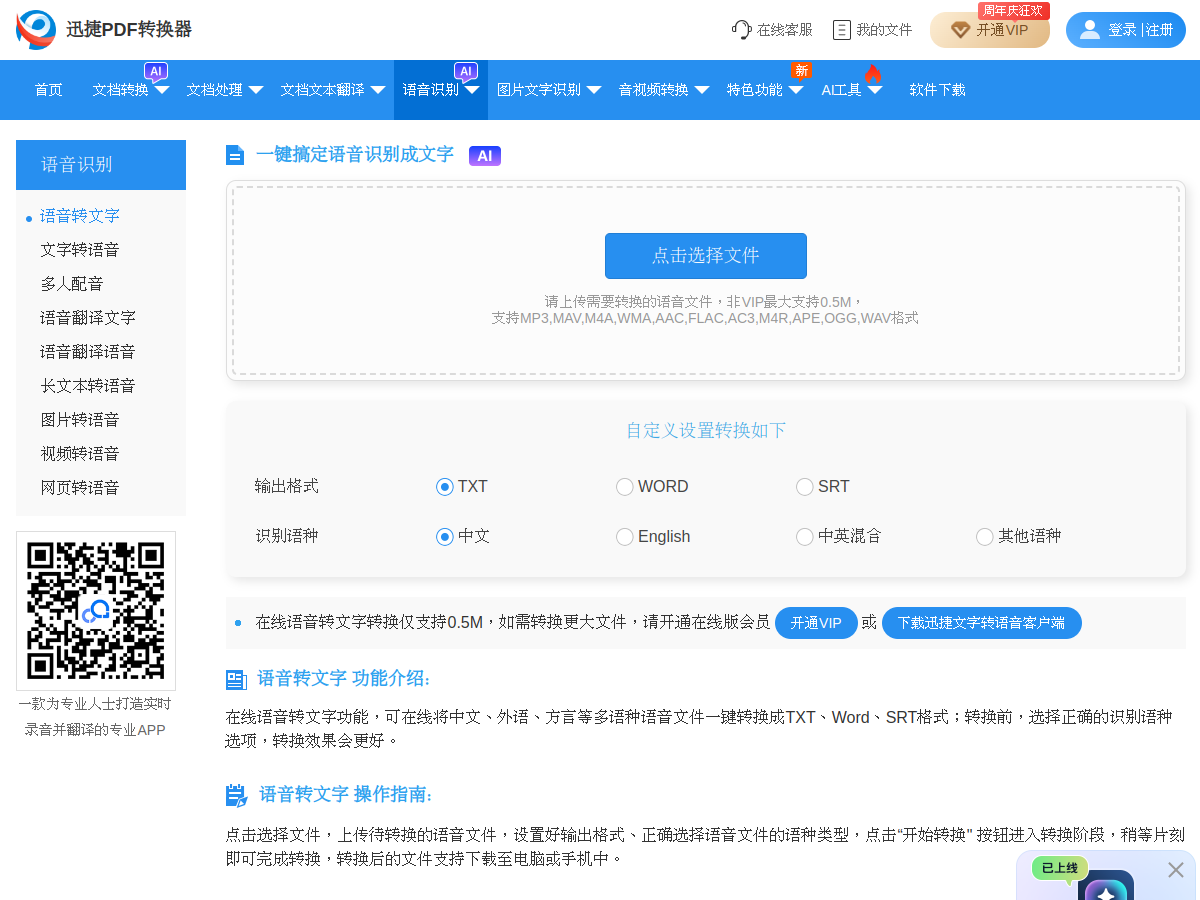The height and width of the screenshot is (900, 1200).
Task: Click the user avatar icon beside 登录
Action: click(x=1090, y=30)
